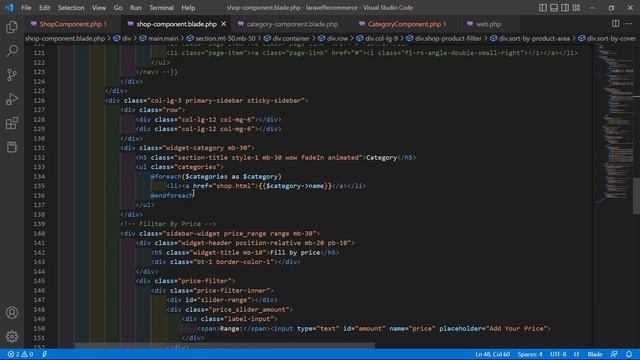This screenshot has height=360, width=640.
Task: Select div.shop-product-fillter breadcrumb
Action: pos(448,38)
